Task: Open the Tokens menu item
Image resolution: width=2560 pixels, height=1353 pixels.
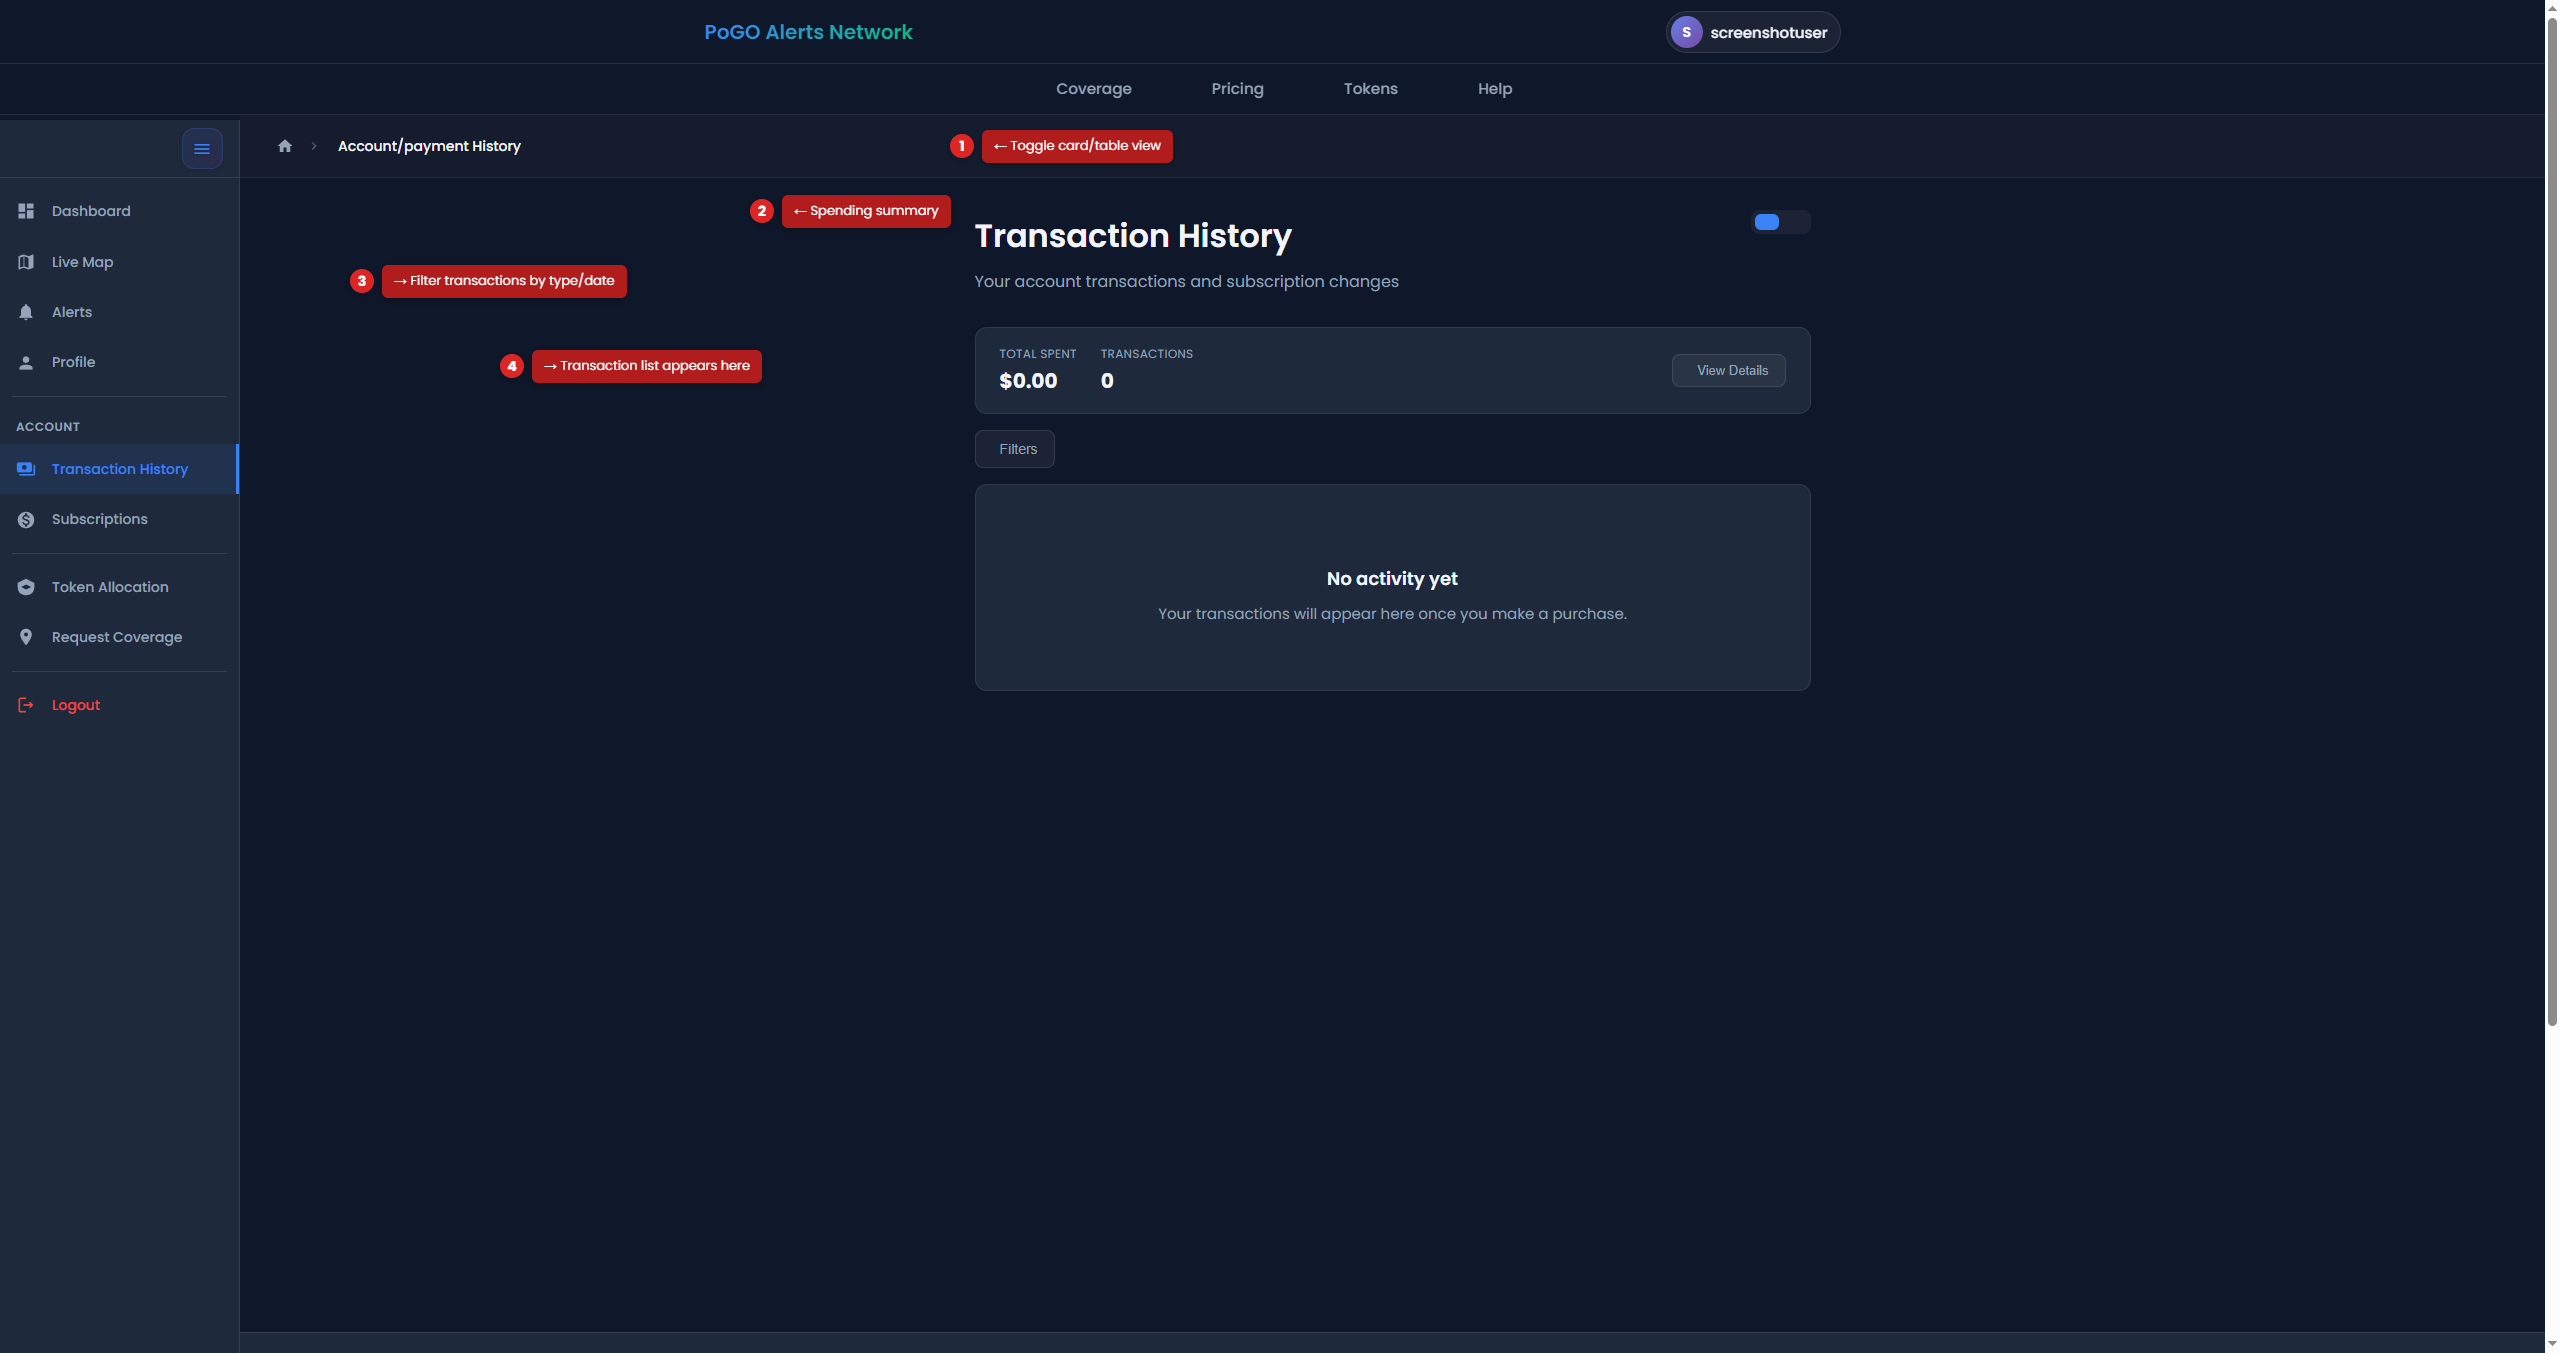Action: pyautogui.click(x=1370, y=89)
